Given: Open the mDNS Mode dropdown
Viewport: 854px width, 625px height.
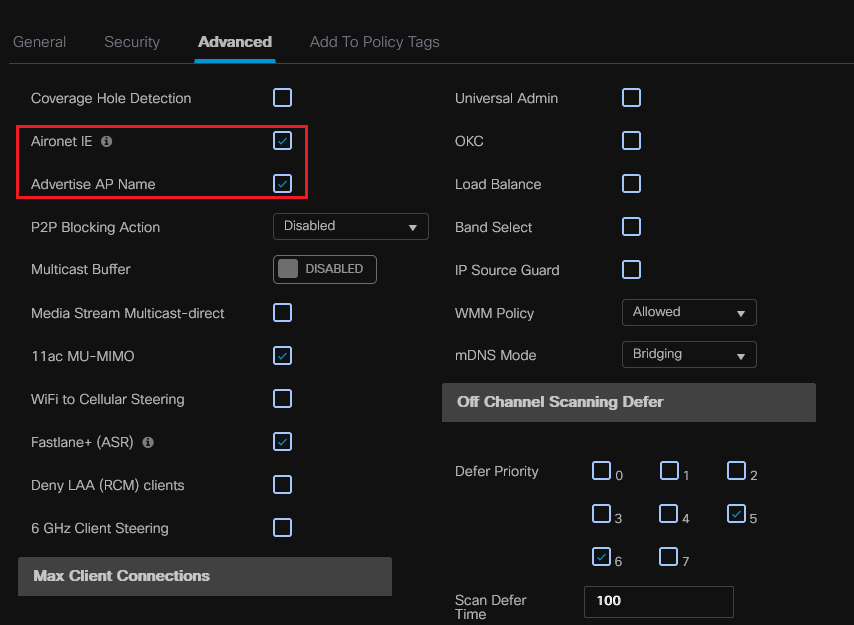Looking at the screenshot, I should tap(688, 354).
